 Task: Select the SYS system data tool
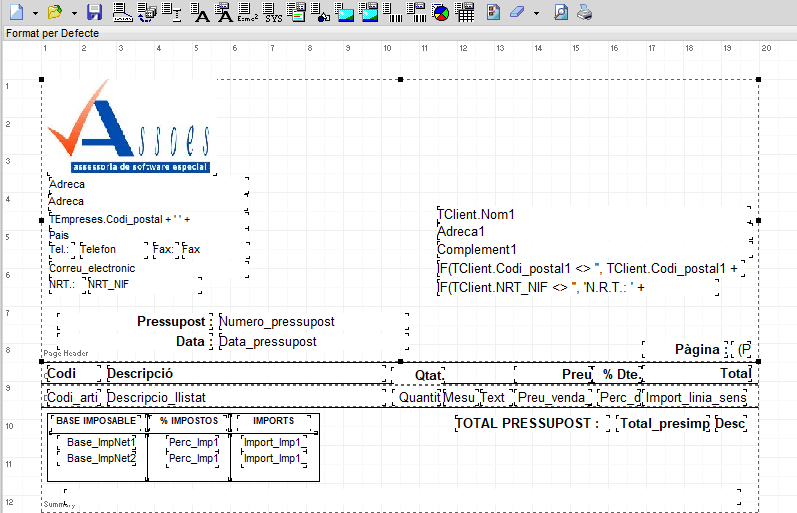[x=272, y=12]
